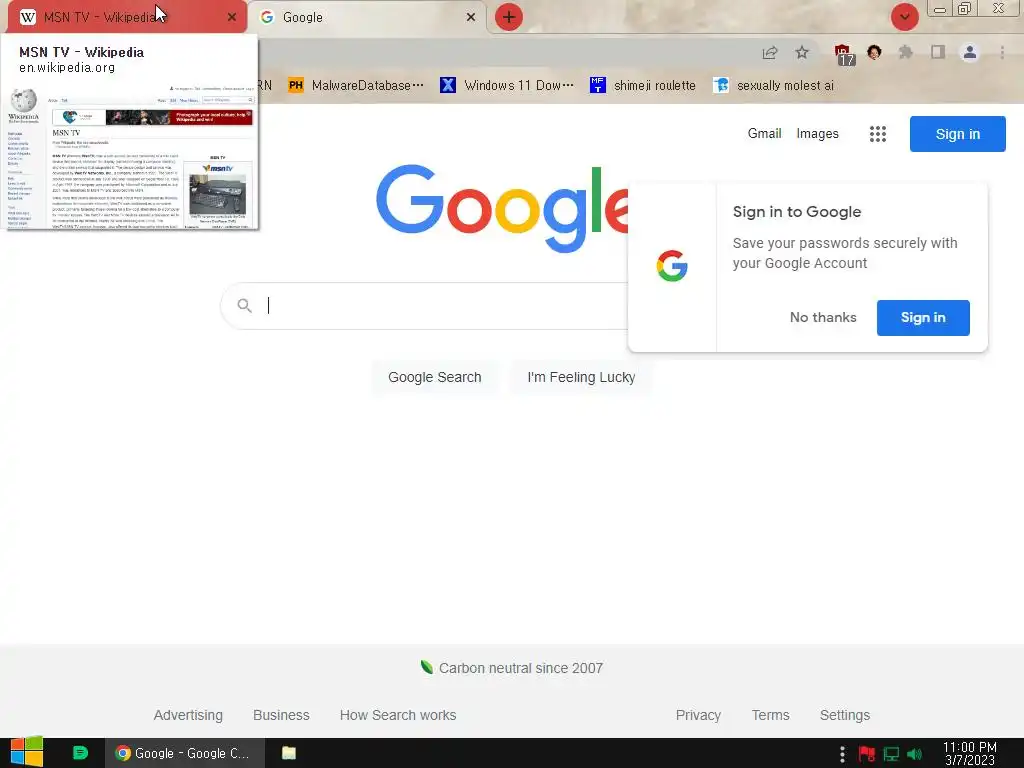Open a new tab with the plus button

[x=509, y=17]
